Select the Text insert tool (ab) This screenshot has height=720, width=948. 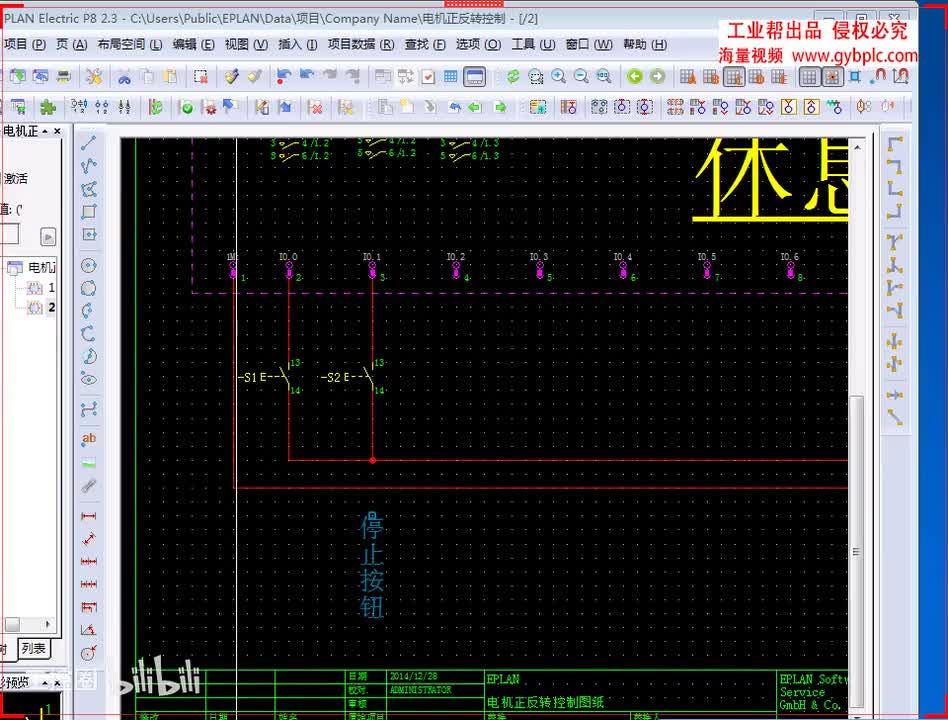[x=89, y=439]
